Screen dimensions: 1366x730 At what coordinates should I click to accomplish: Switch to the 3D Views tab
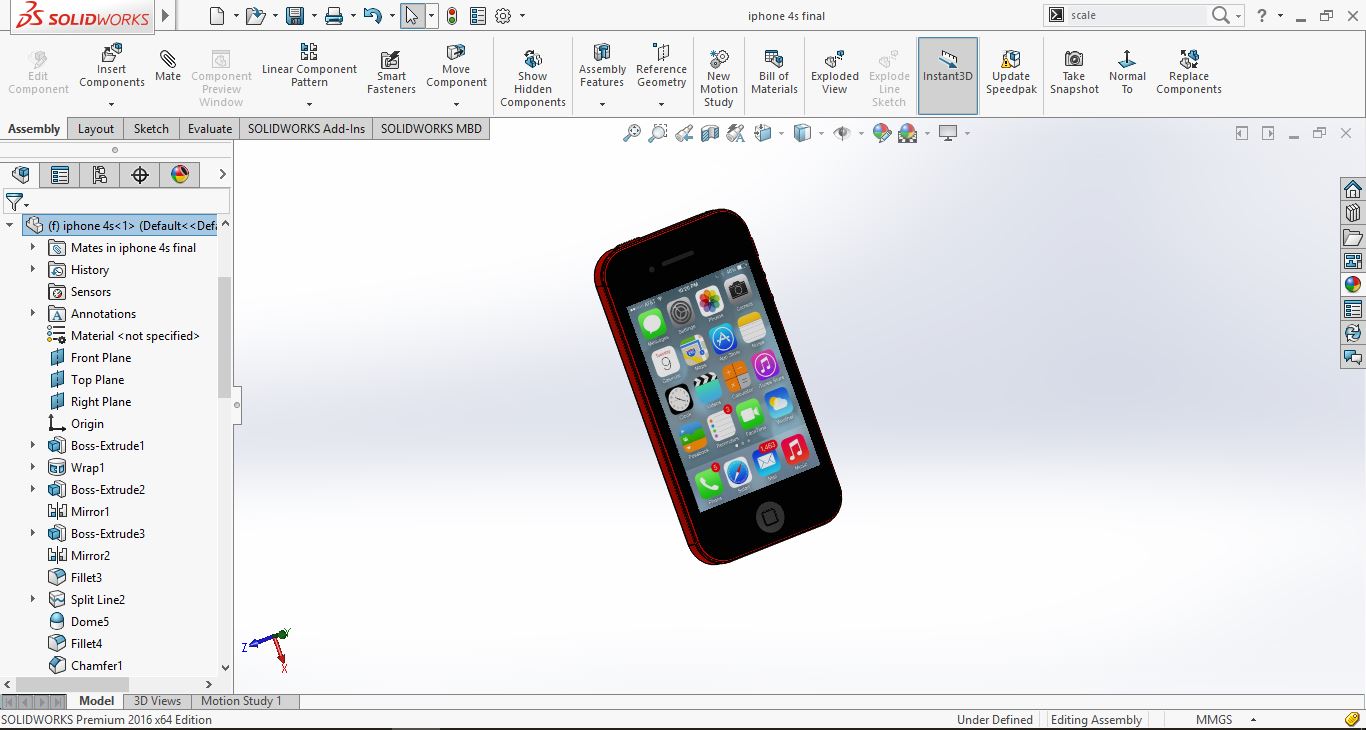tap(158, 701)
